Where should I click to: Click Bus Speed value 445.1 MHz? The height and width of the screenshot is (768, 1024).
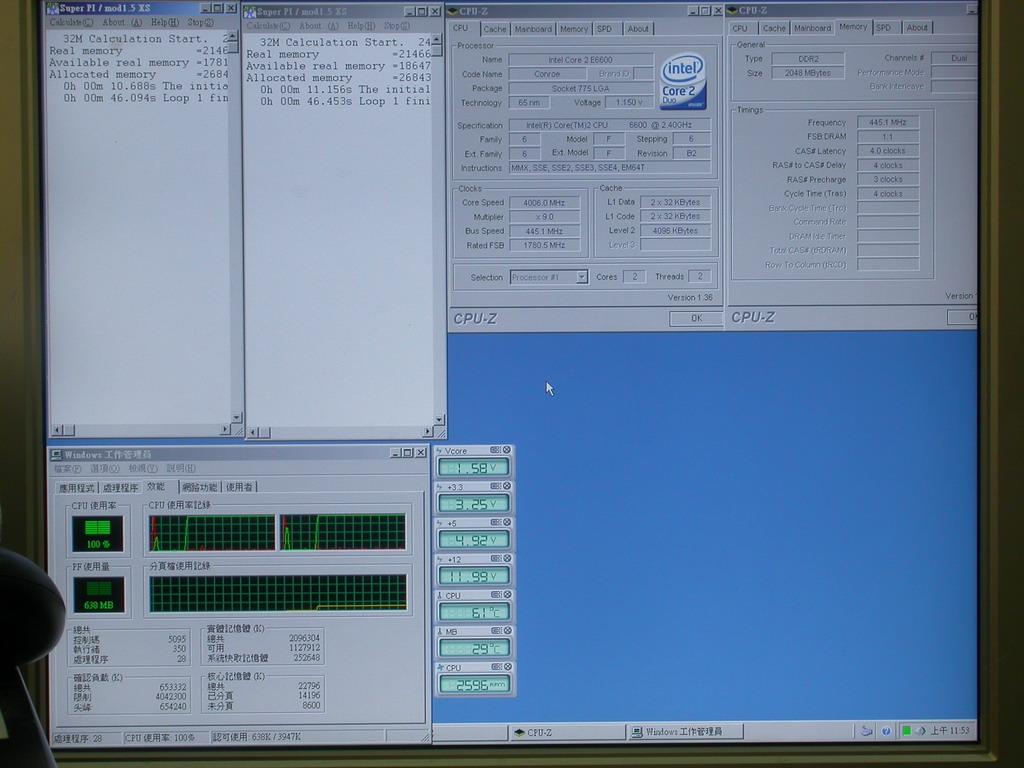[x=544, y=231]
